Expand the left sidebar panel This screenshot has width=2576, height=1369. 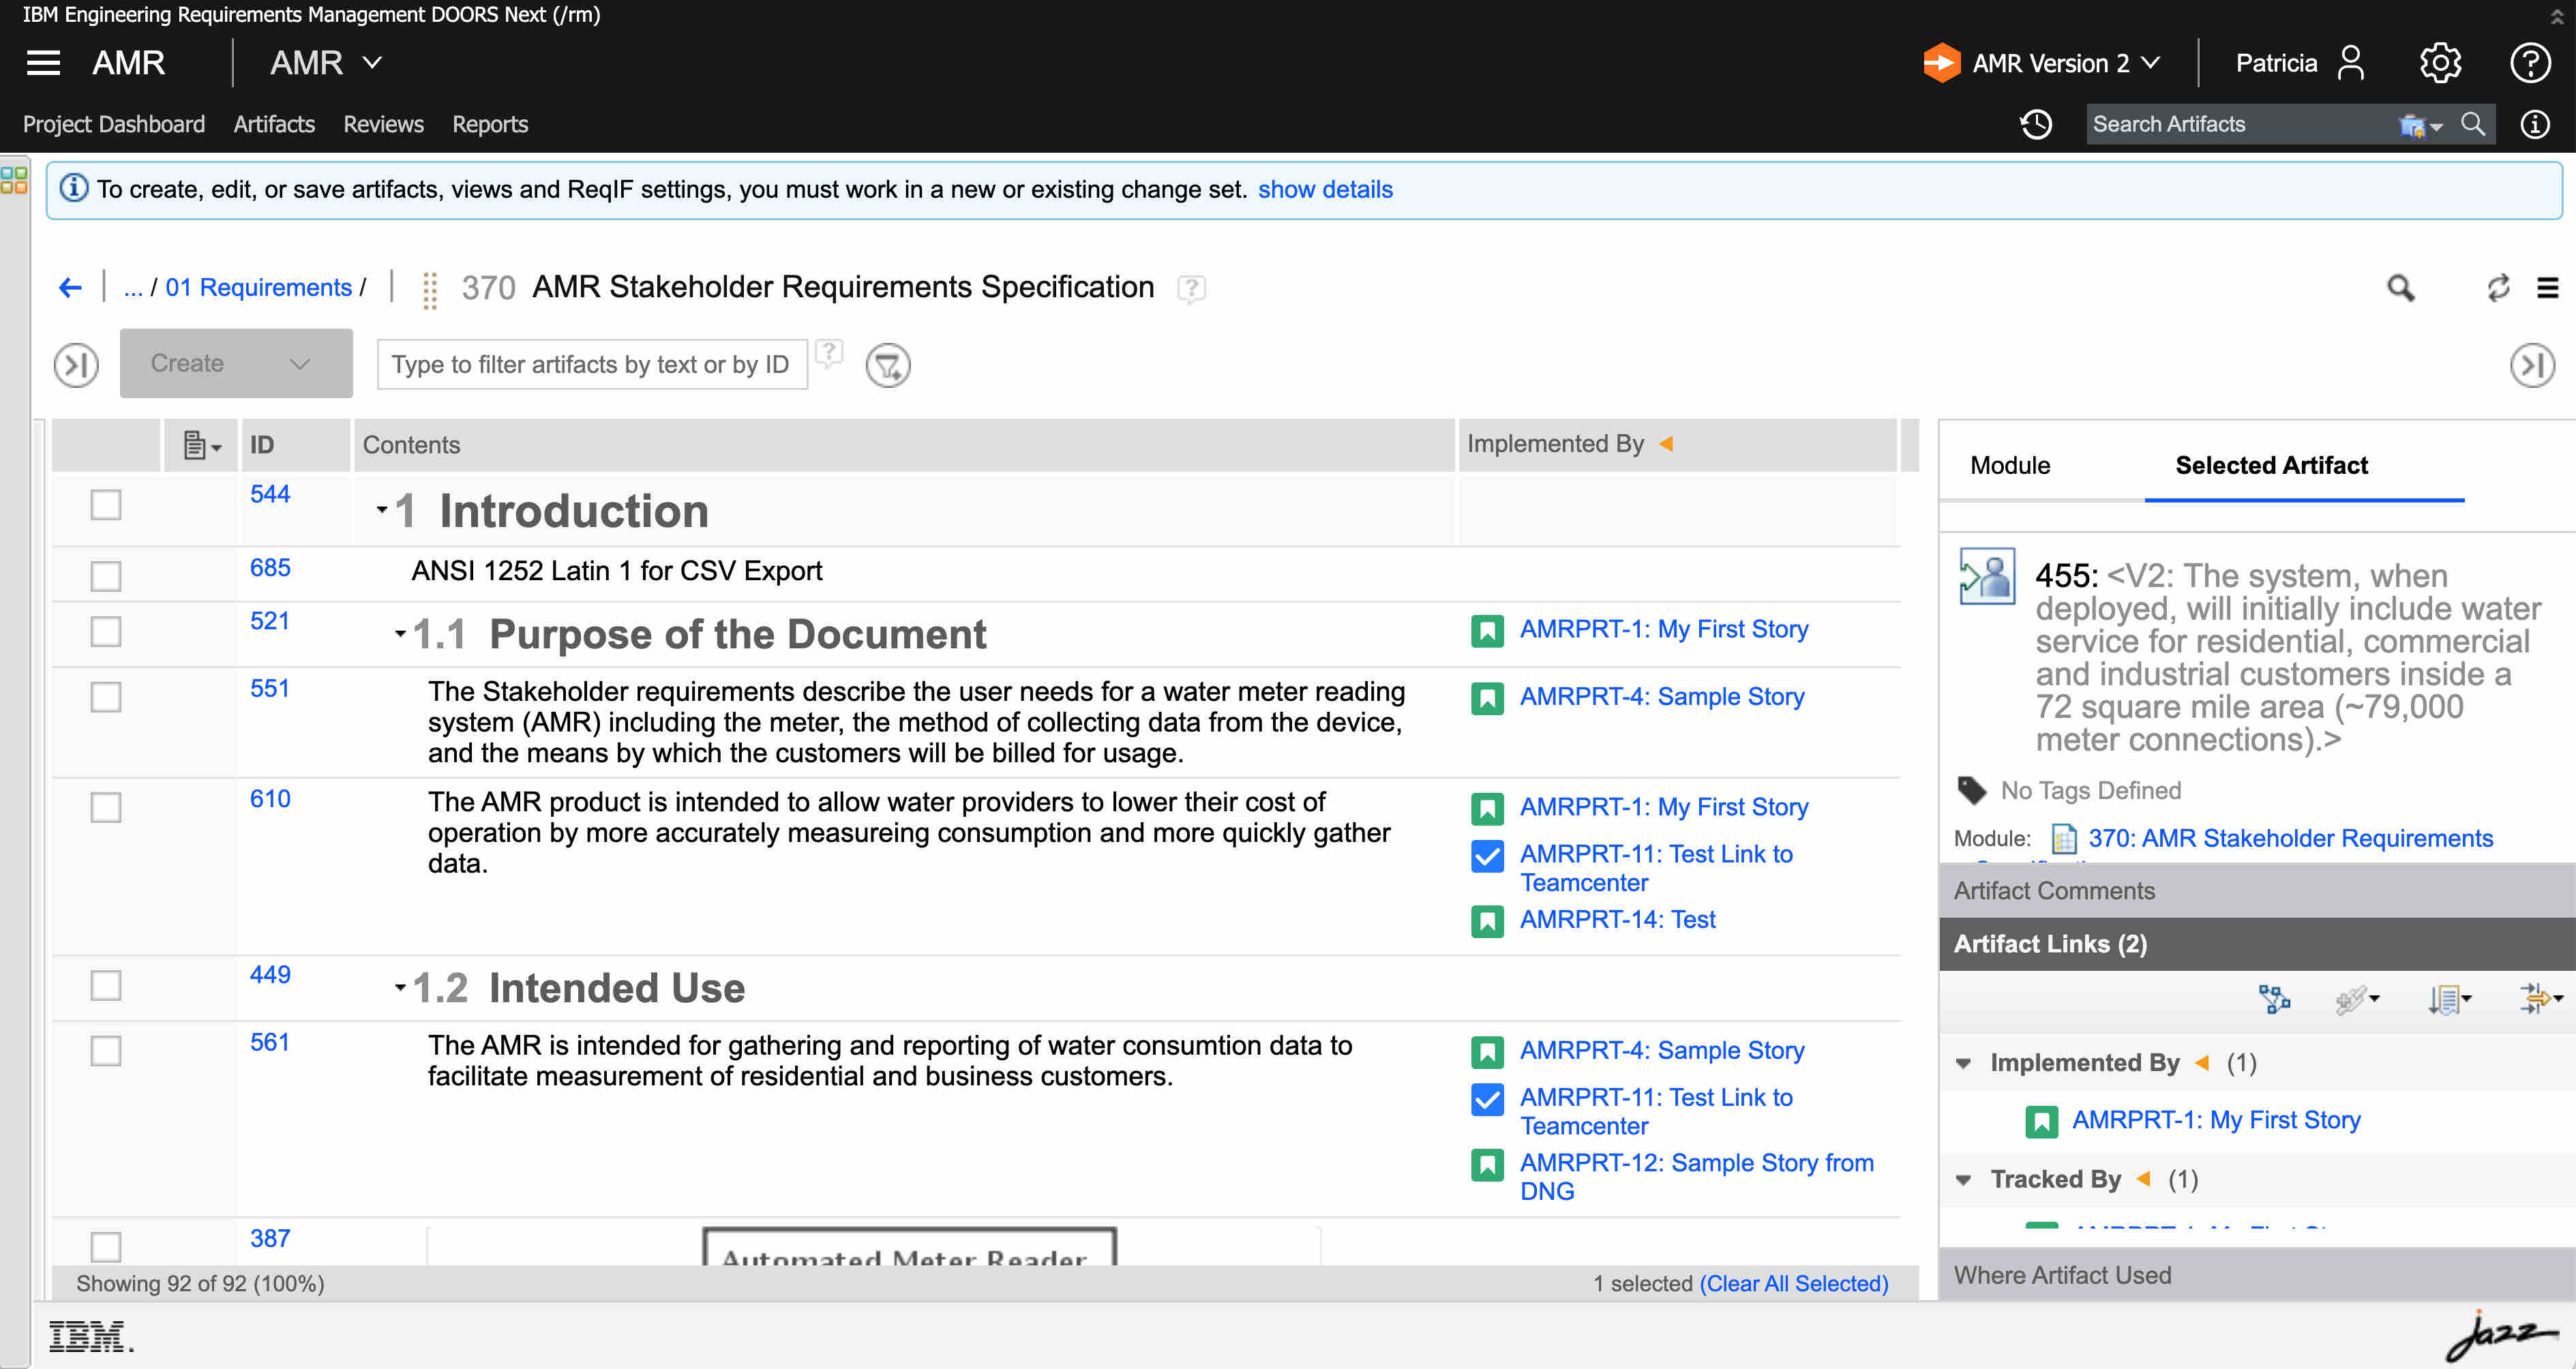[76, 365]
